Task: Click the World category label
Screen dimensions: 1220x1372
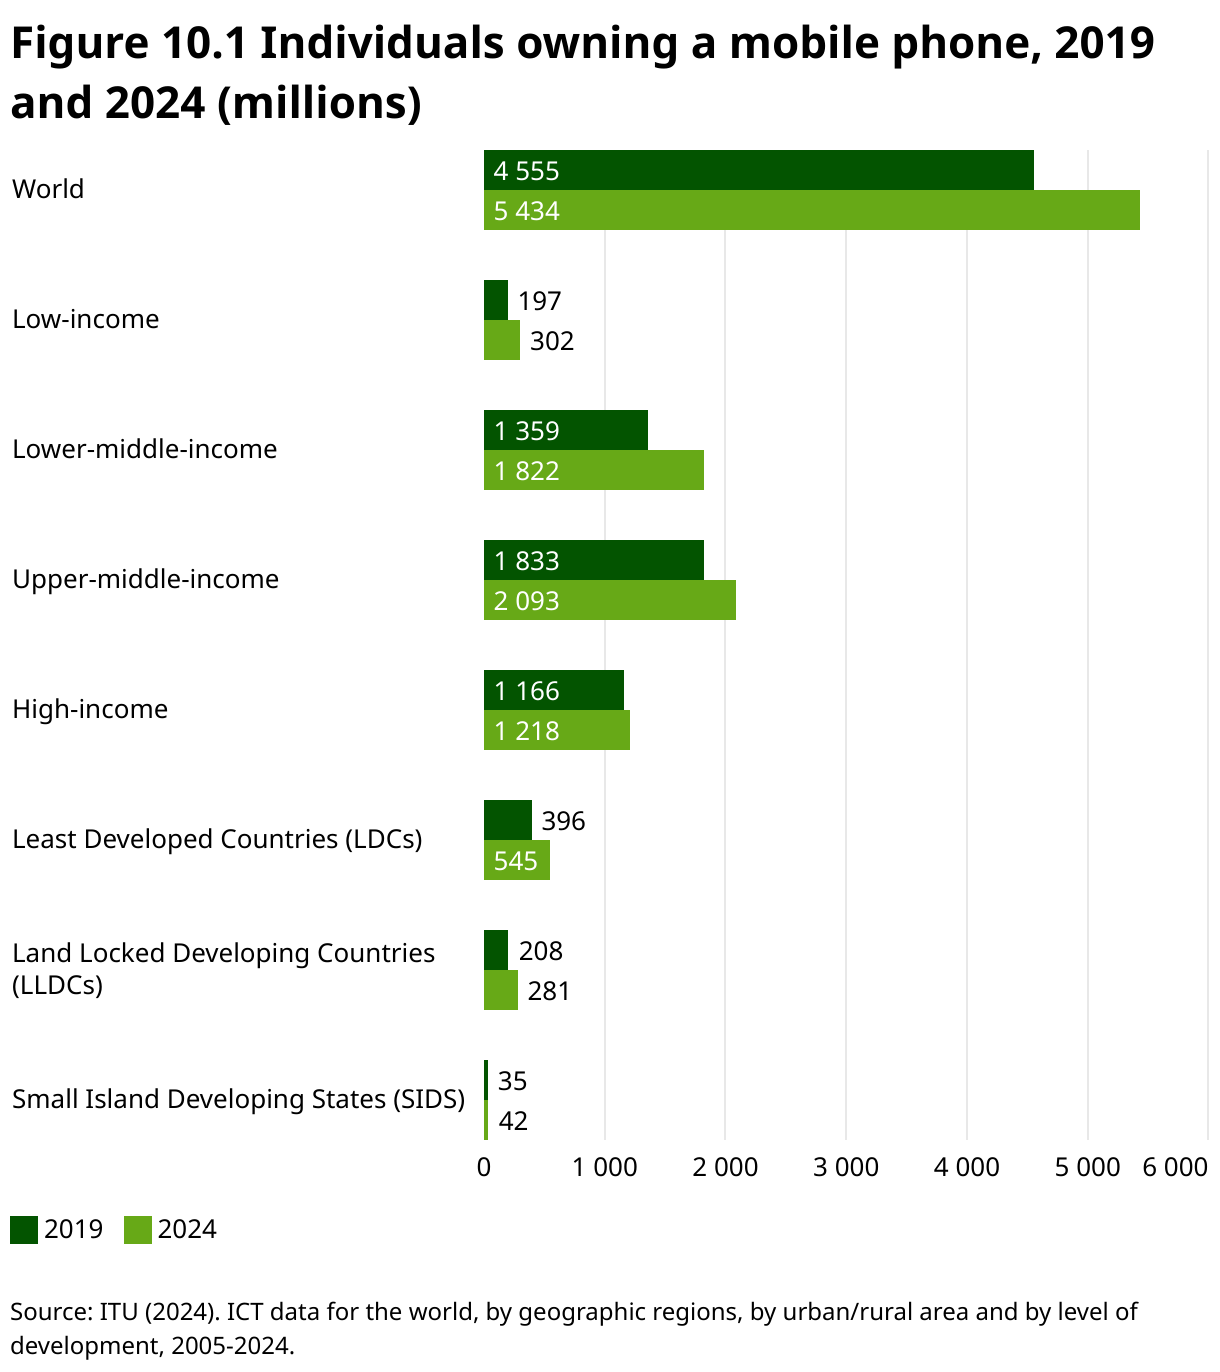Action: pos(47,189)
